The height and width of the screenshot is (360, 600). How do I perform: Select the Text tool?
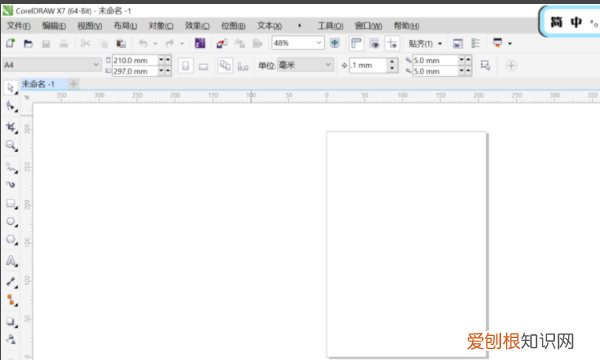click(11, 261)
